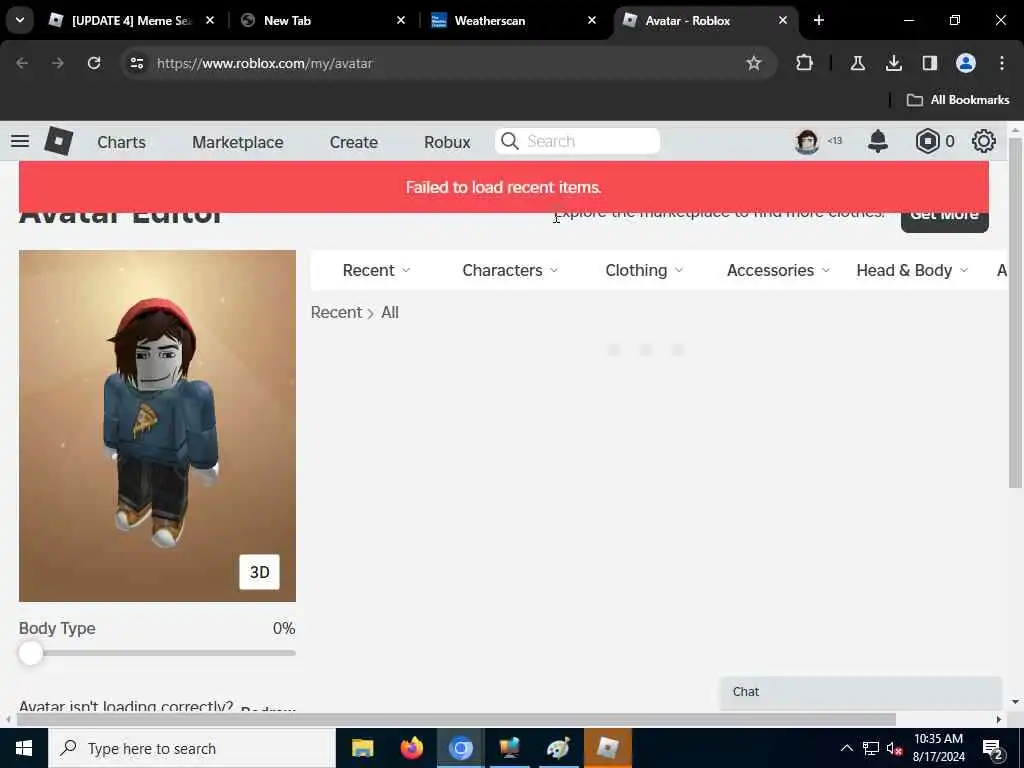Open the Robux page link
The height and width of the screenshot is (768, 1024).
click(447, 142)
